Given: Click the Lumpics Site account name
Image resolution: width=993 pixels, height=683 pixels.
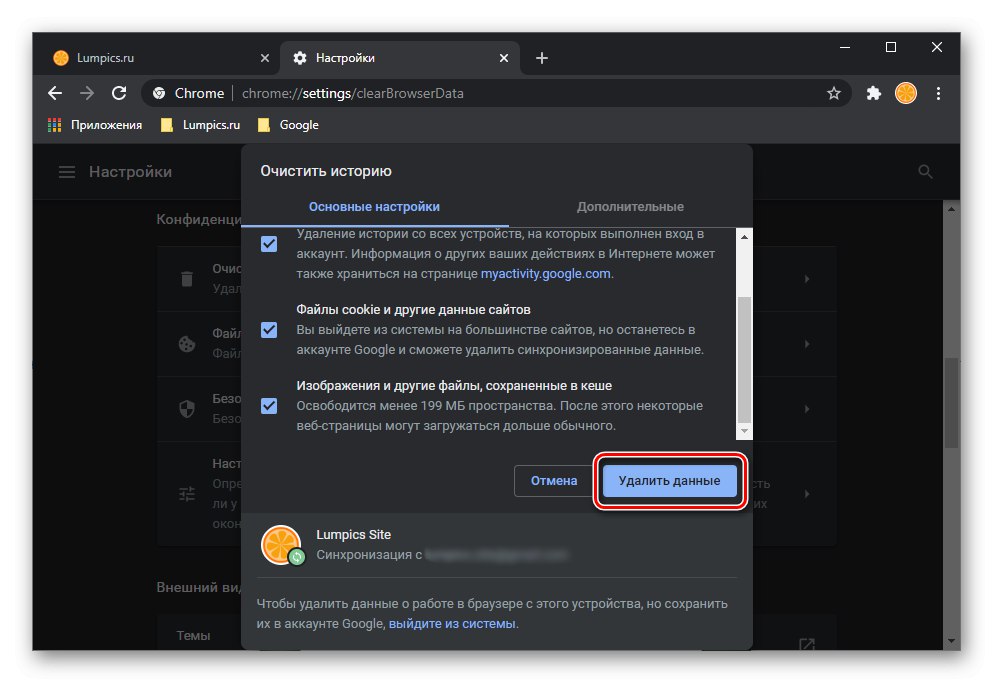Looking at the screenshot, I should click(353, 535).
